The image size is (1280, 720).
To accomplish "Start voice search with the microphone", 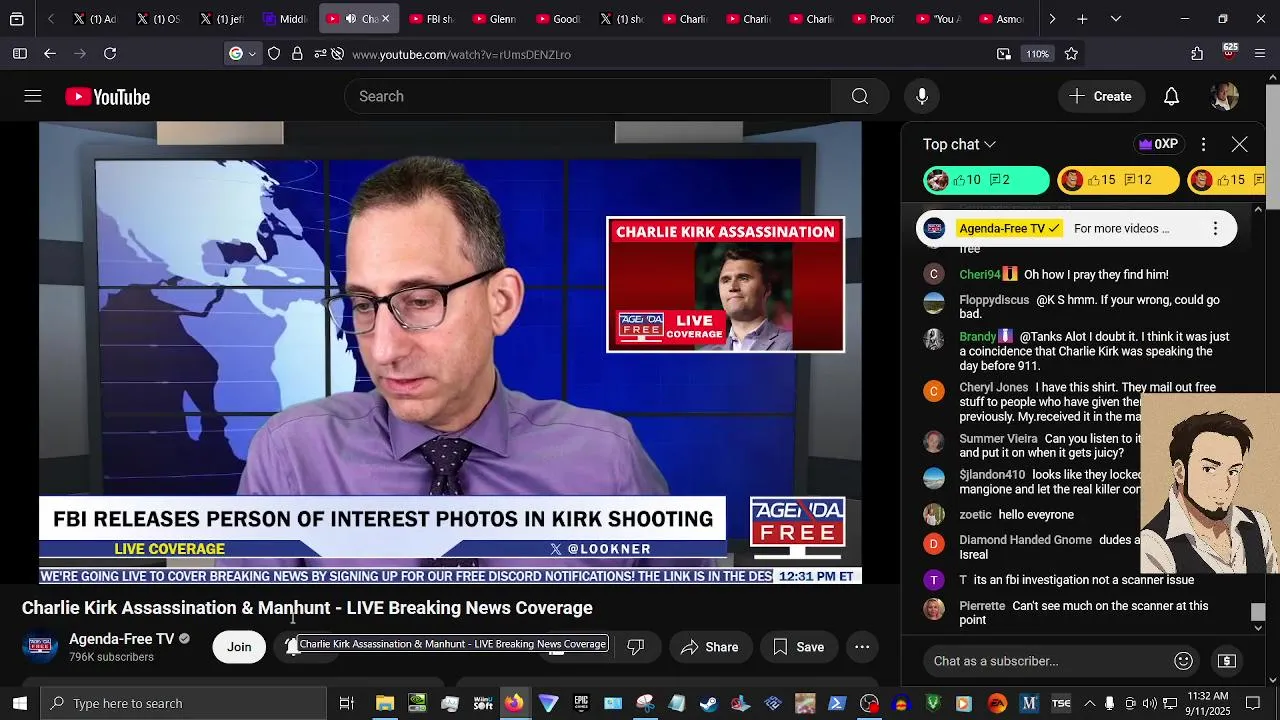I will [922, 96].
